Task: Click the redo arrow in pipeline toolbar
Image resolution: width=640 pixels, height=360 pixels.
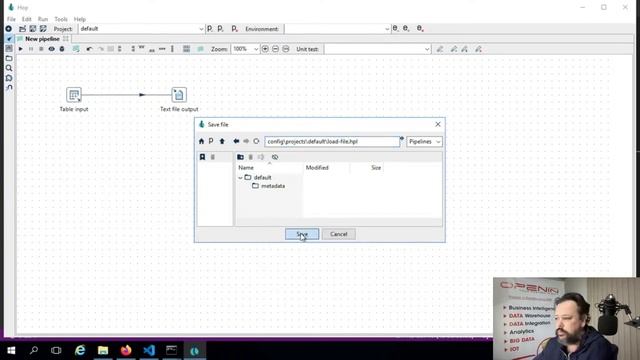Action: click(100, 49)
